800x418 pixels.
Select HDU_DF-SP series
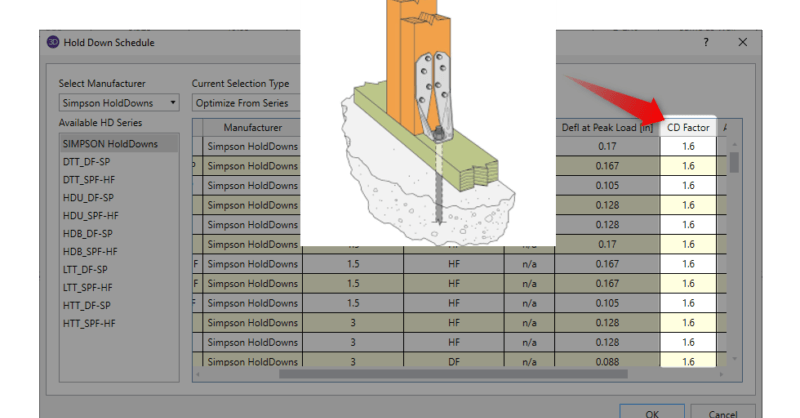pyautogui.click(x=88, y=198)
